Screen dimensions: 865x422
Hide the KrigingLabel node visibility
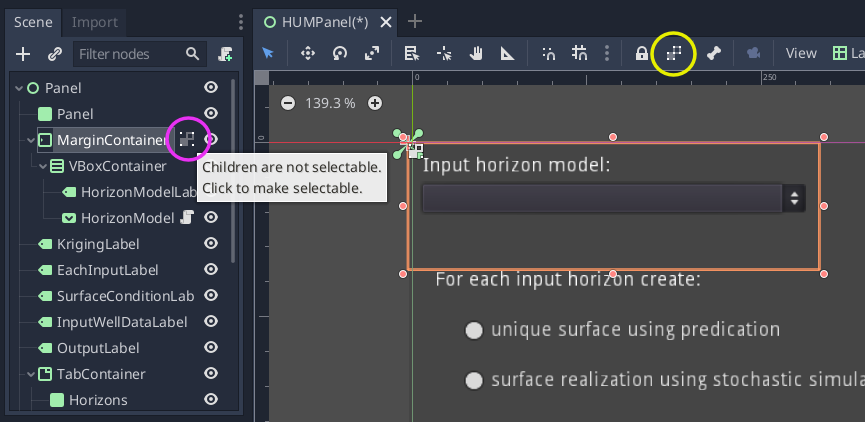[x=211, y=243]
